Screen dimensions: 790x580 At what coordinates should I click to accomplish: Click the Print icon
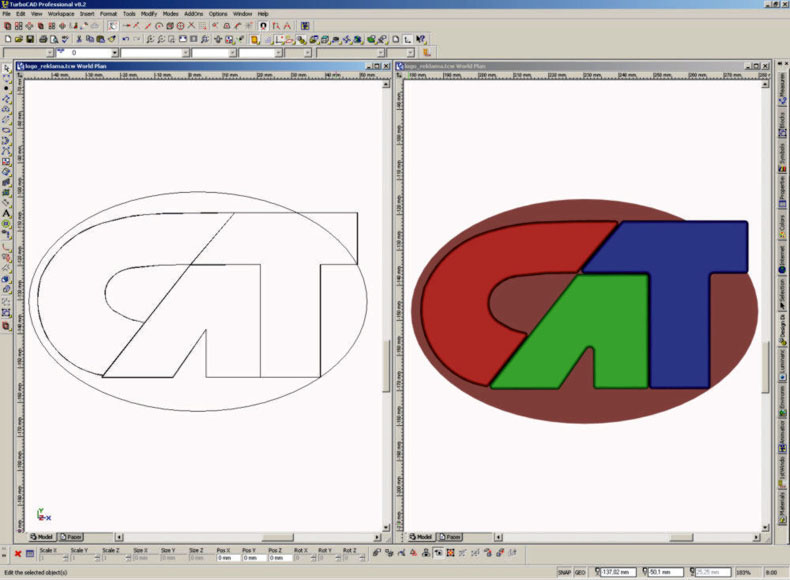[x=43, y=39]
